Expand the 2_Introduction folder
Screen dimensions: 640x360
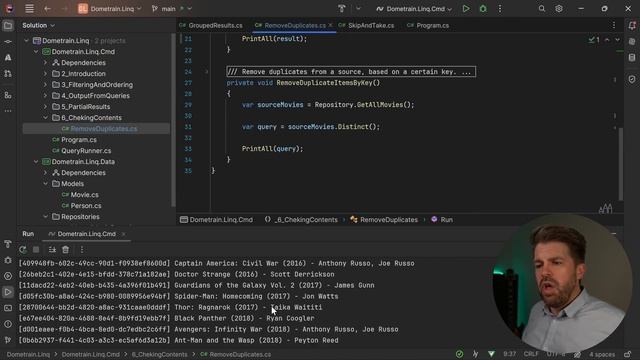tap(45, 74)
